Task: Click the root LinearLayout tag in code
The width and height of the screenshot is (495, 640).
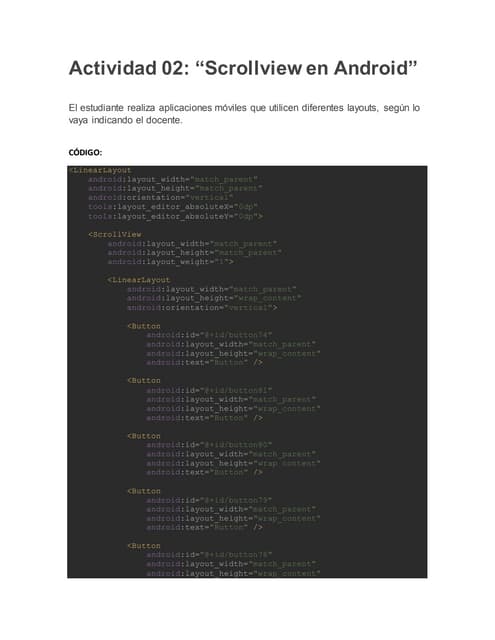Action: pos(100,170)
